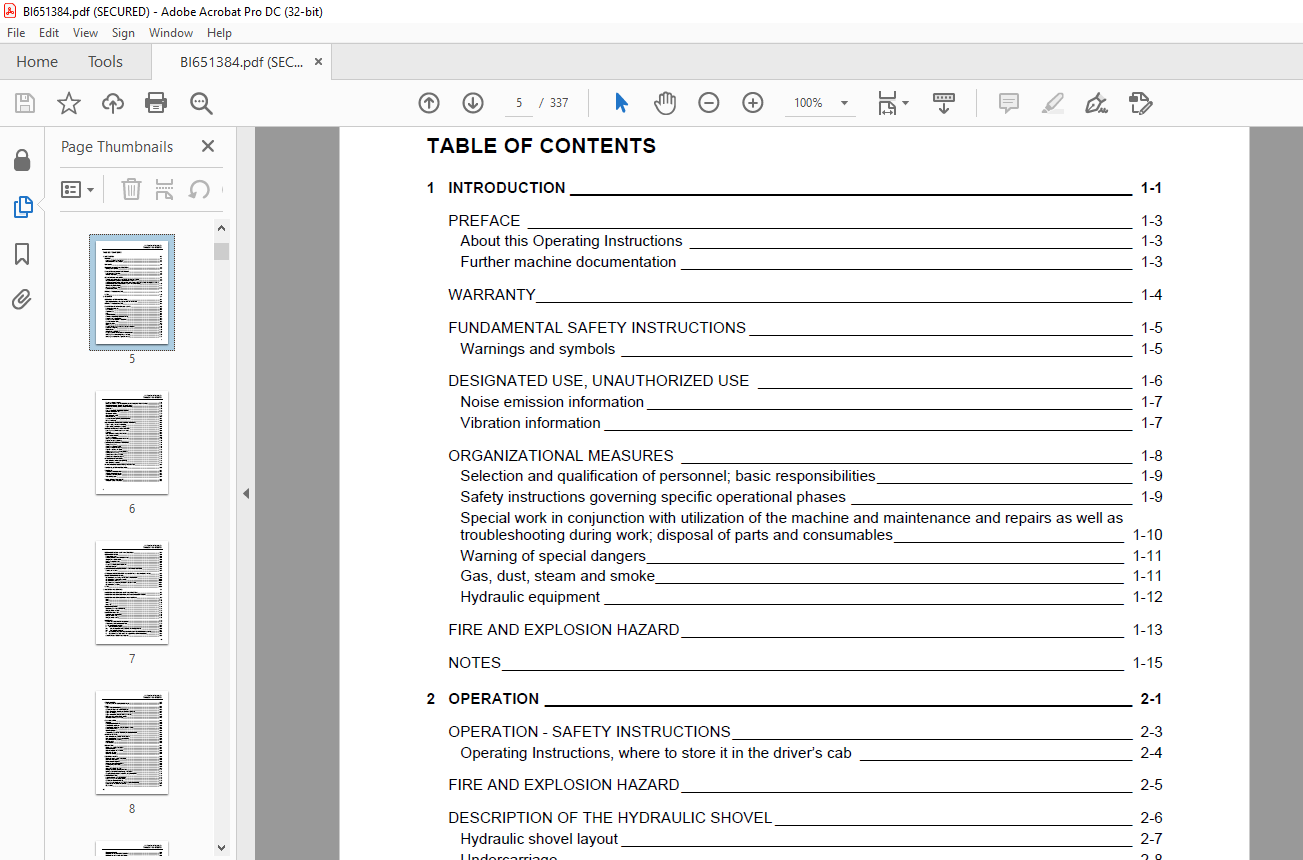Click the scrolling mode download-arrow icon
Screen dimensions: 1303x860
coord(944,103)
